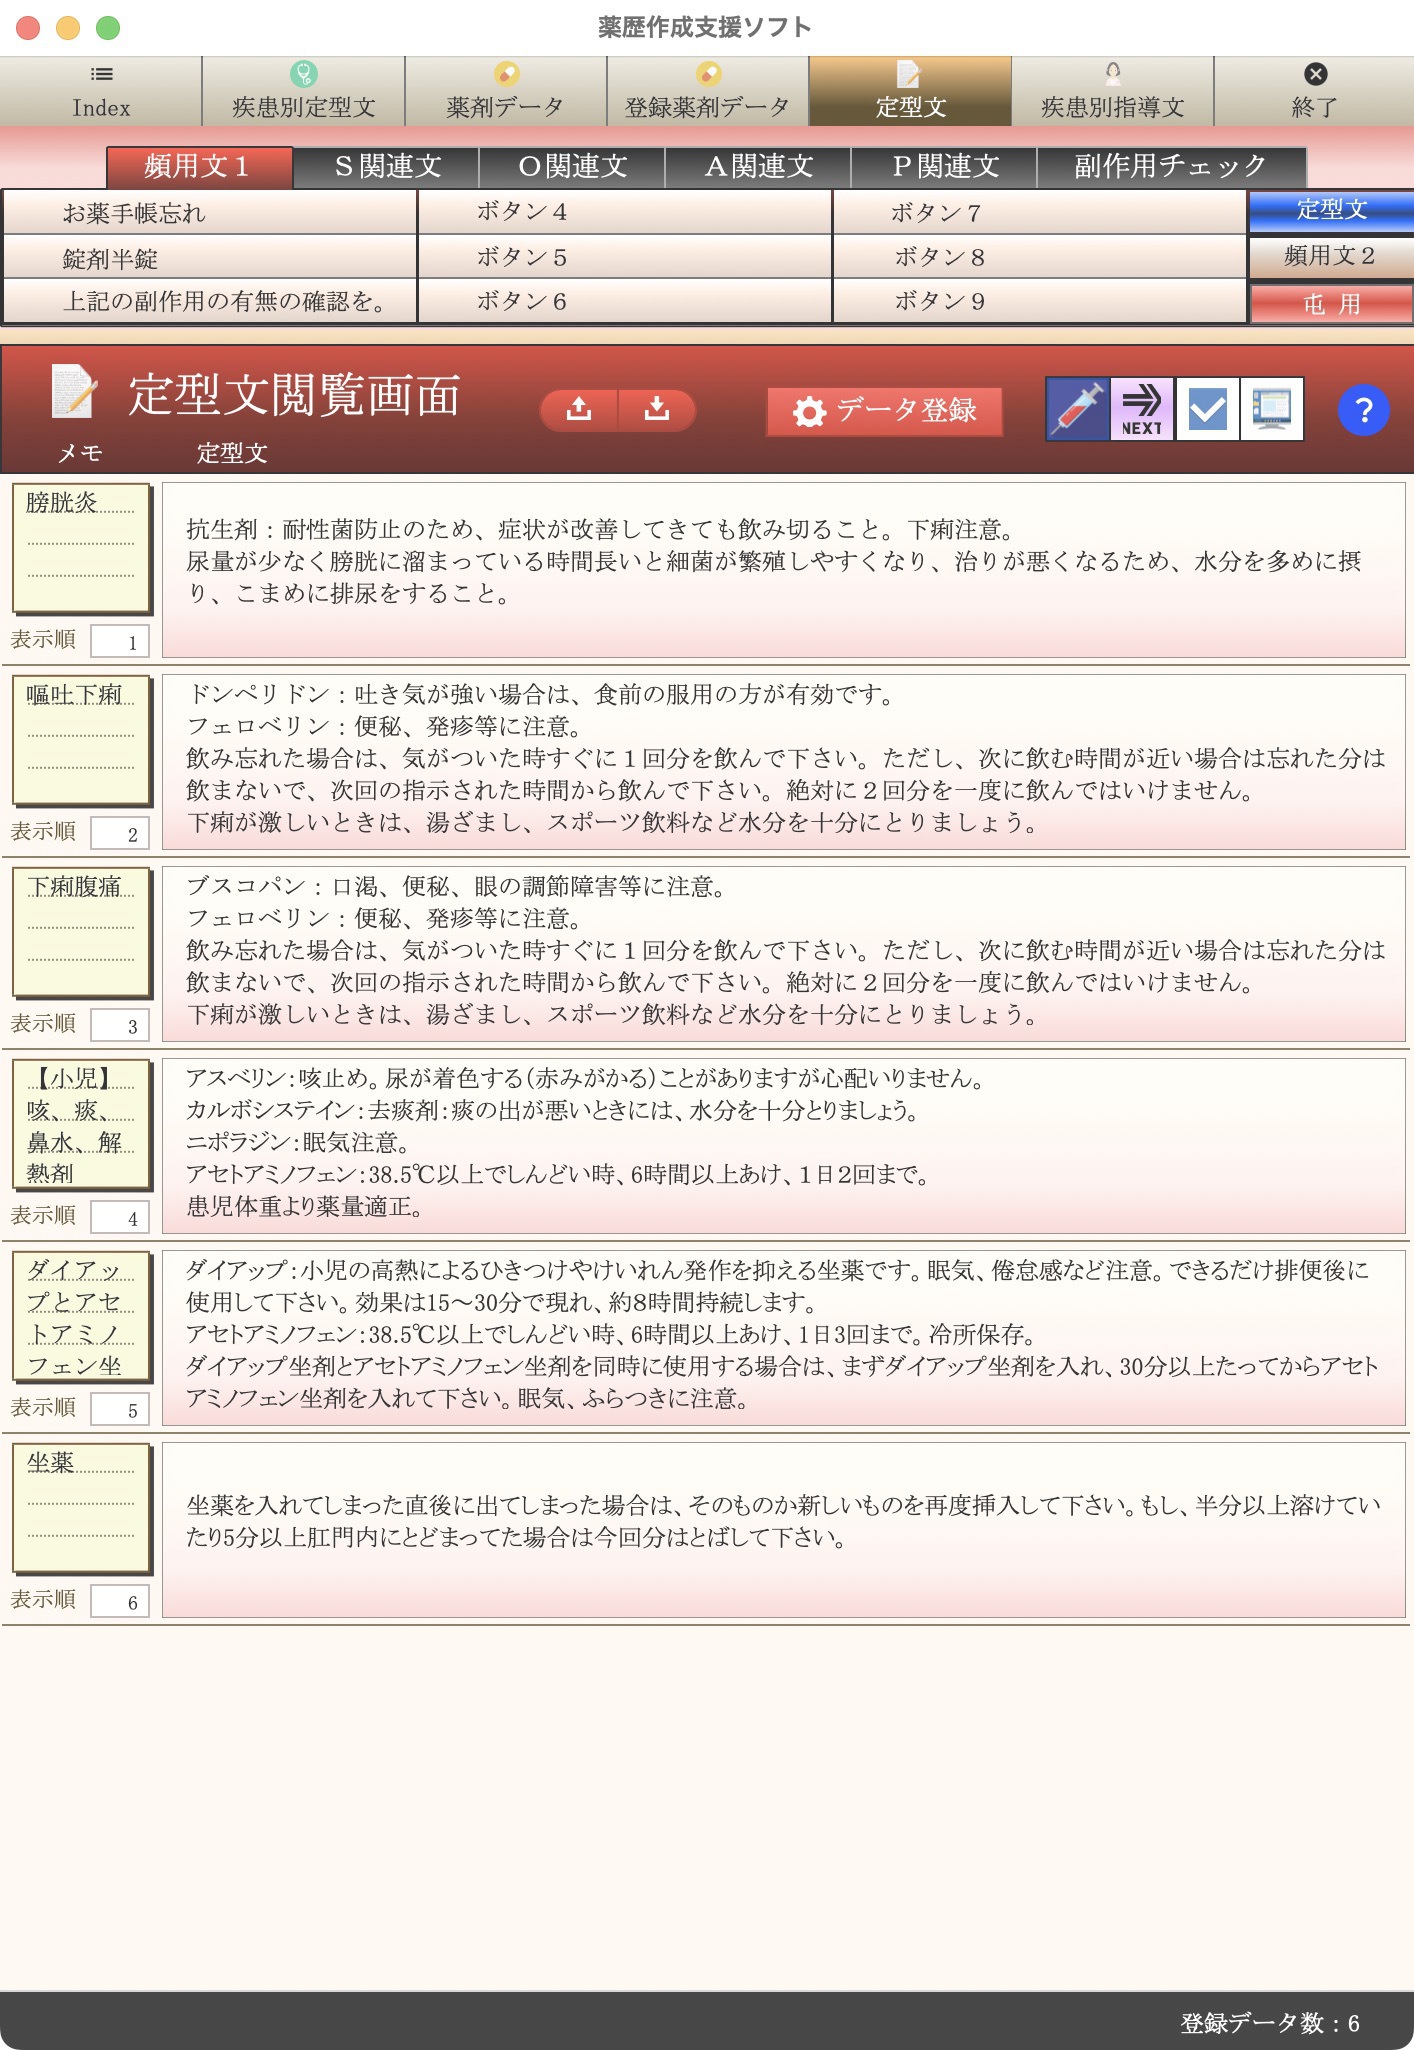Click ボタン４
Image resolution: width=1414 pixels, height=2050 pixels.
pos(625,212)
